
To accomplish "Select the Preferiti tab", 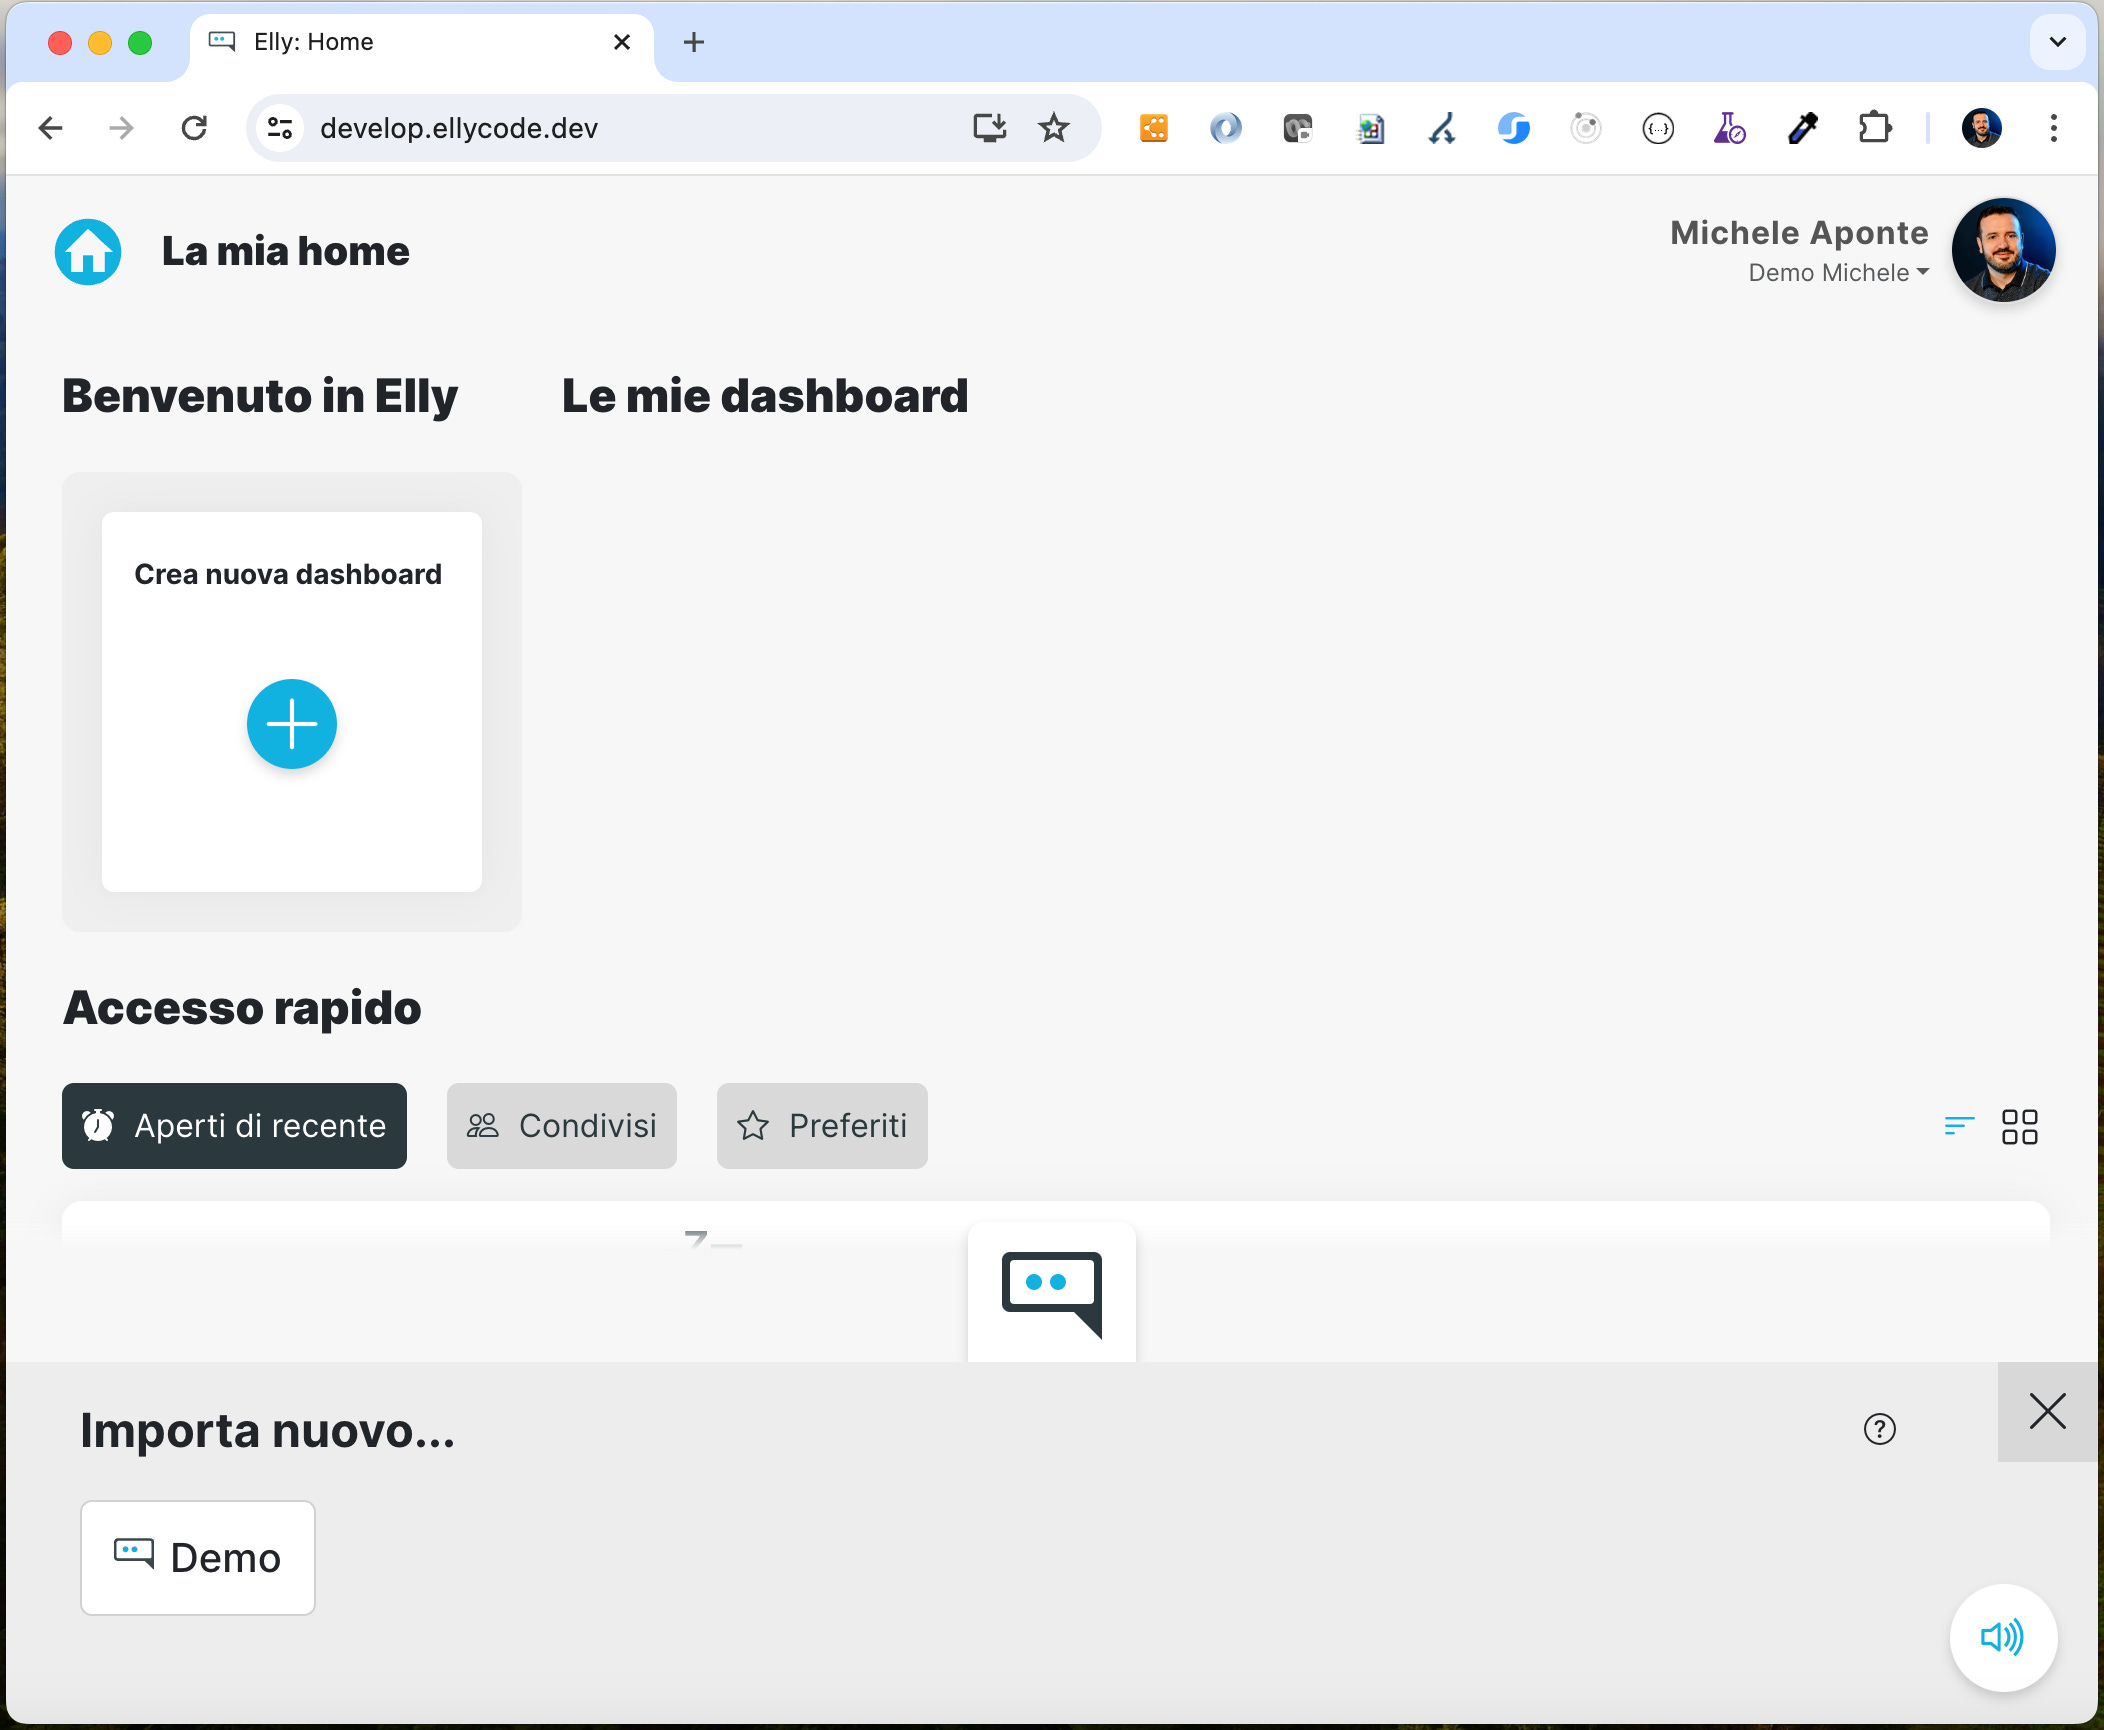I will pos(822,1126).
